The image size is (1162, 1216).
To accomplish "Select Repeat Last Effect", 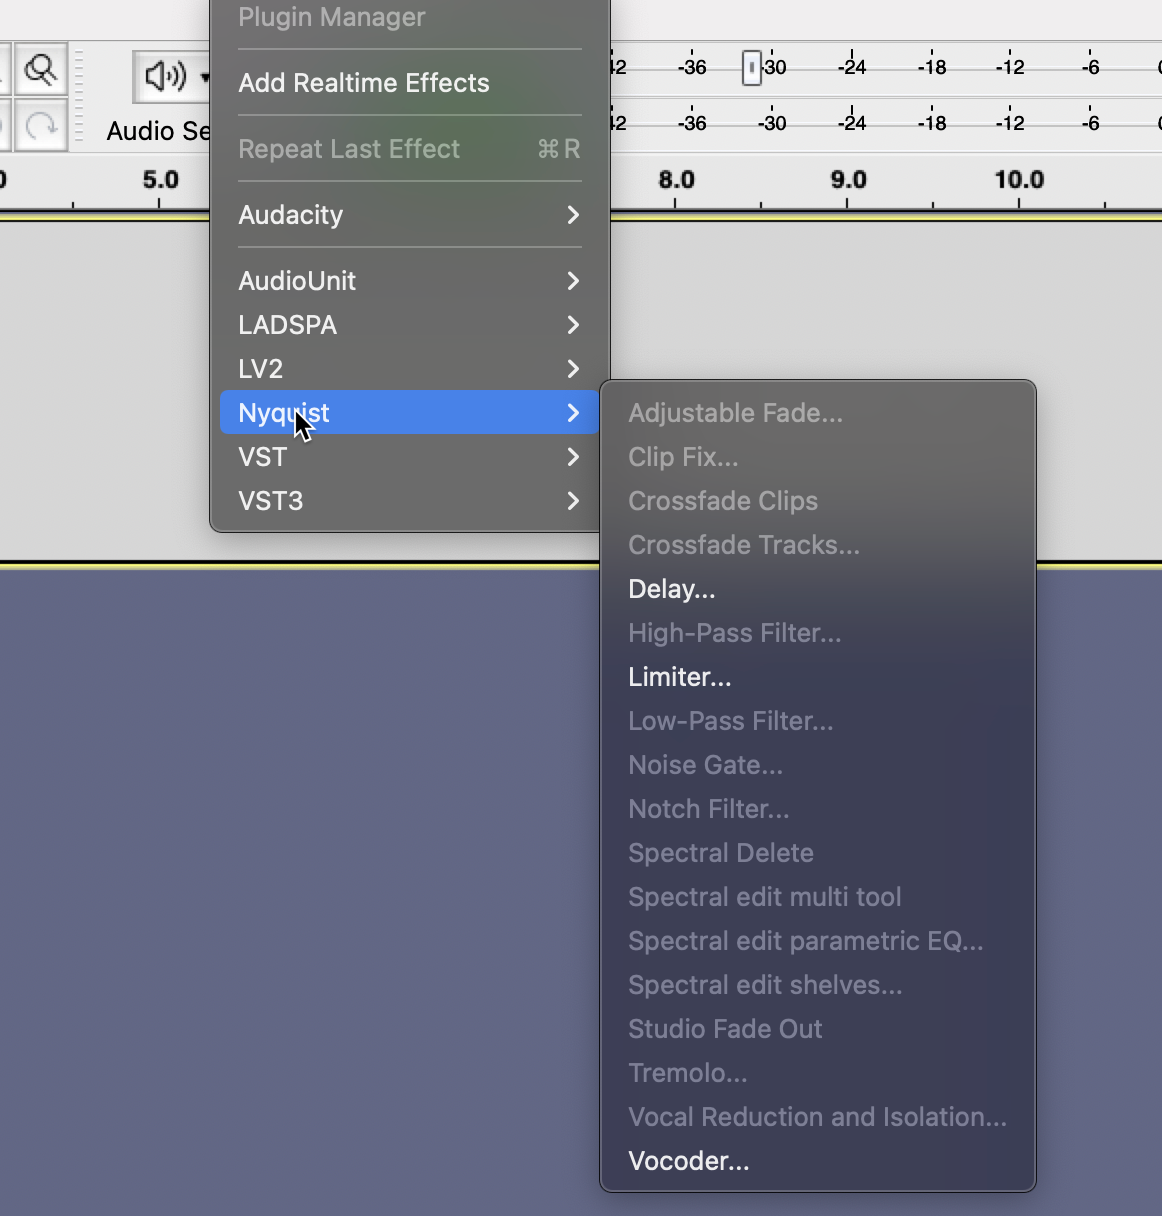I will pos(410,149).
